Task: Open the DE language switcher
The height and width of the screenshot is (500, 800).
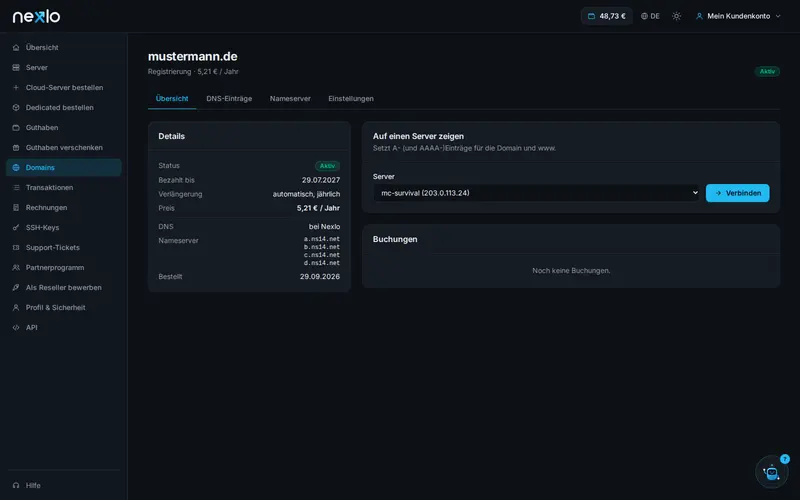Action: [x=651, y=16]
